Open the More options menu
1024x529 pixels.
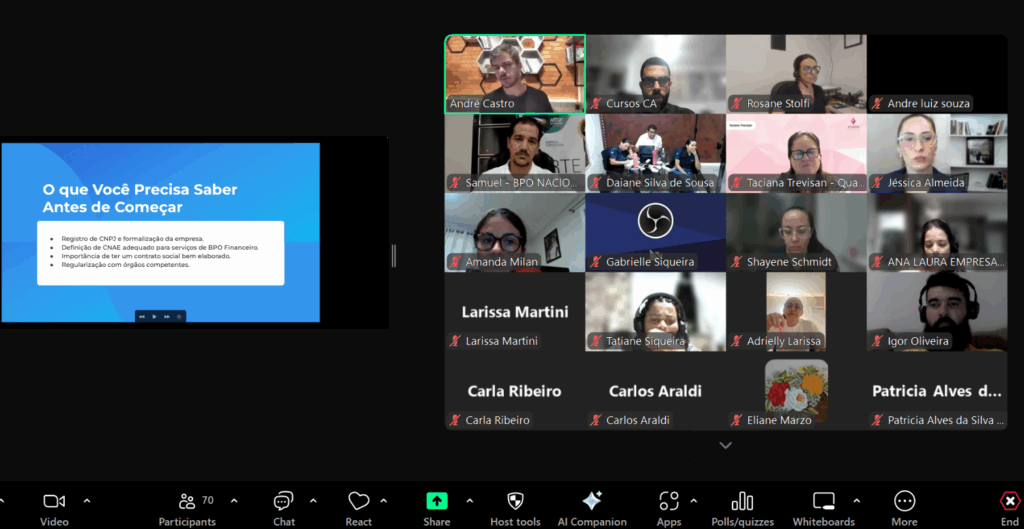(904, 508)
